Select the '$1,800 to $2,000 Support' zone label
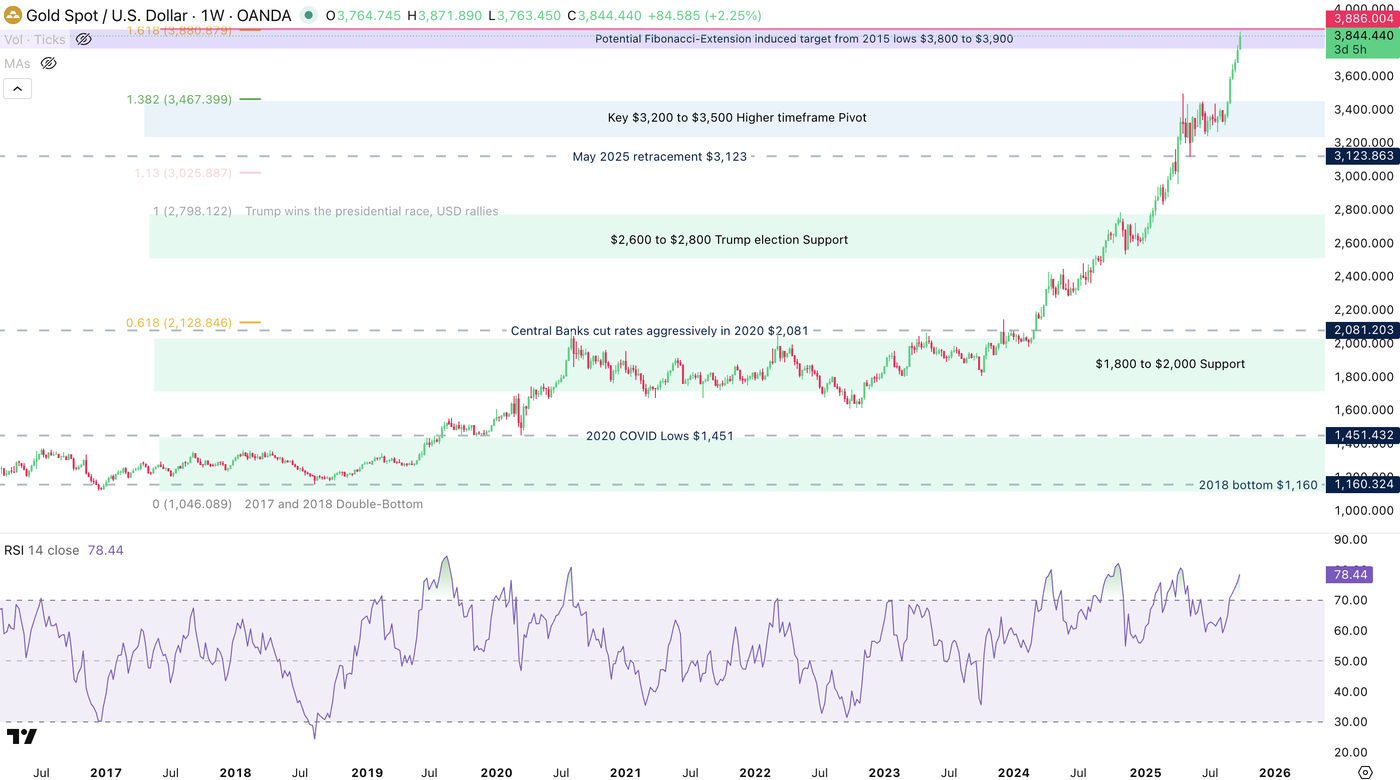 (1170, 364)
